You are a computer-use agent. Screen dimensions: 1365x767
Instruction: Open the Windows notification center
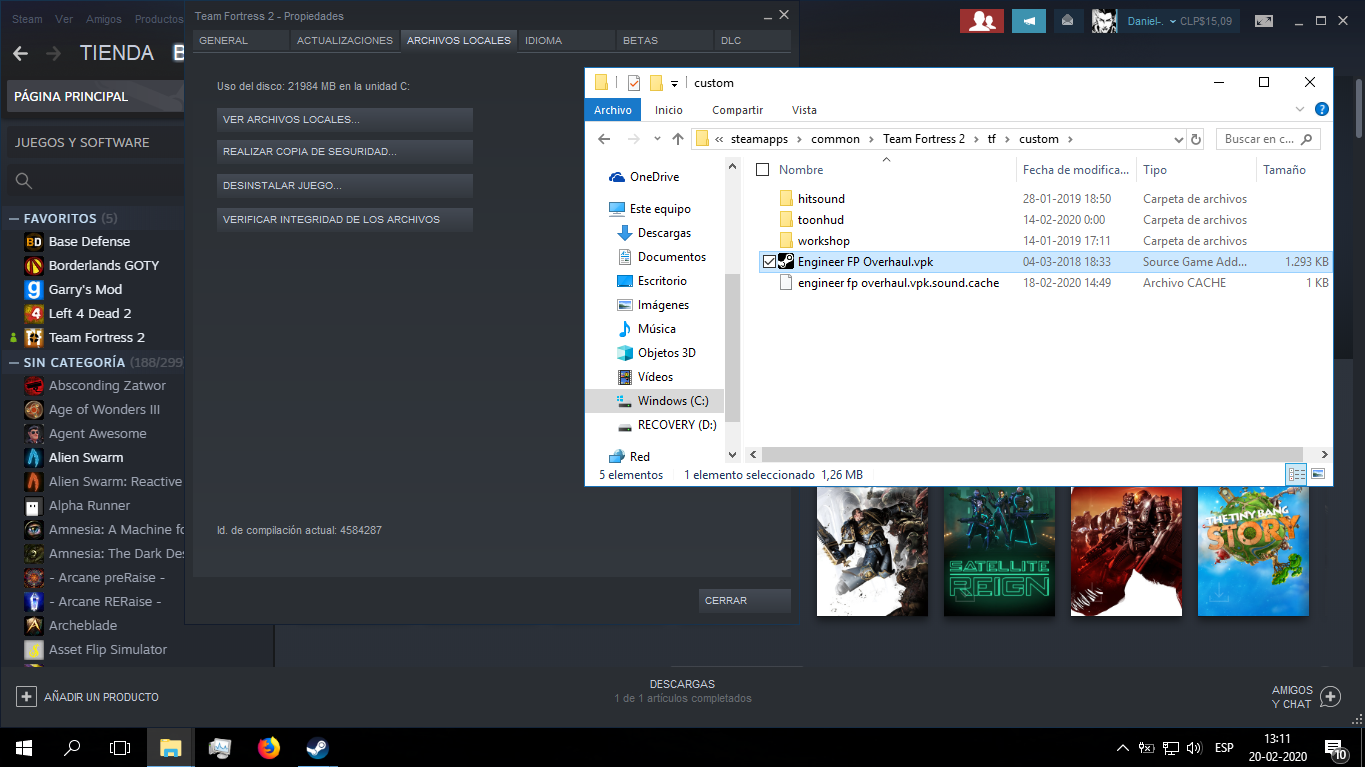pos(1335,747)
